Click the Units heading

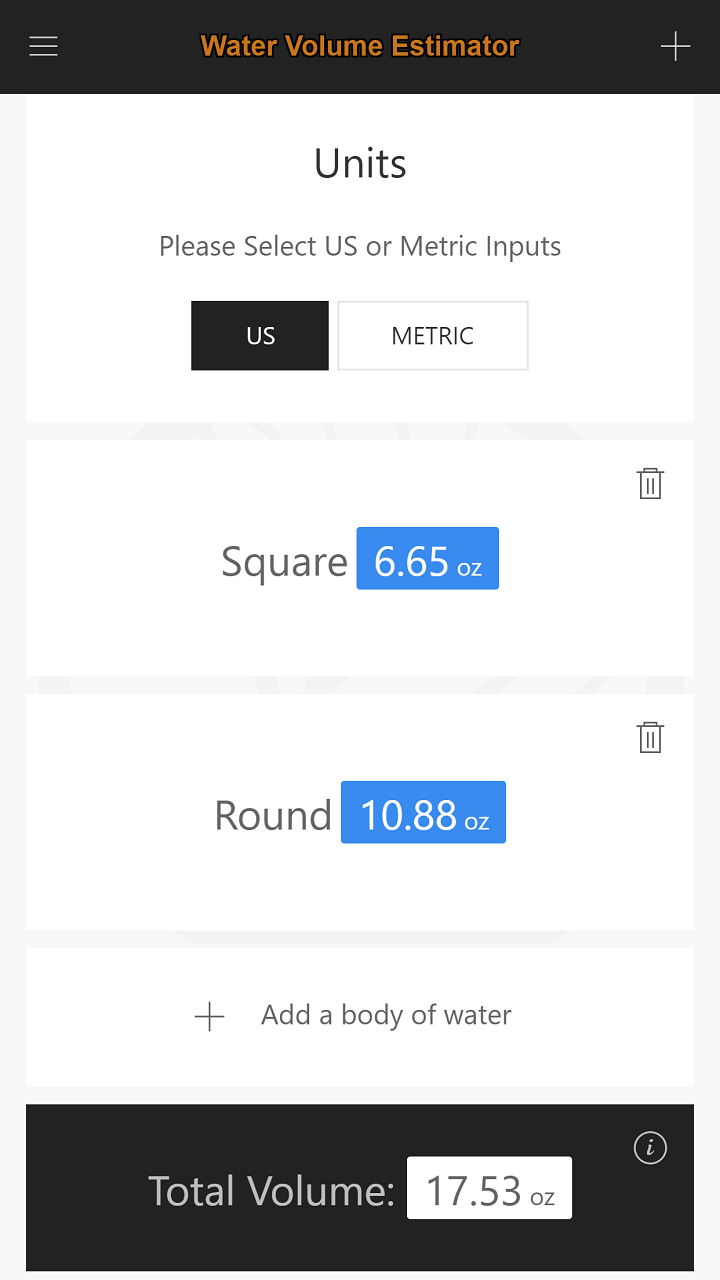tap(360, 164)
